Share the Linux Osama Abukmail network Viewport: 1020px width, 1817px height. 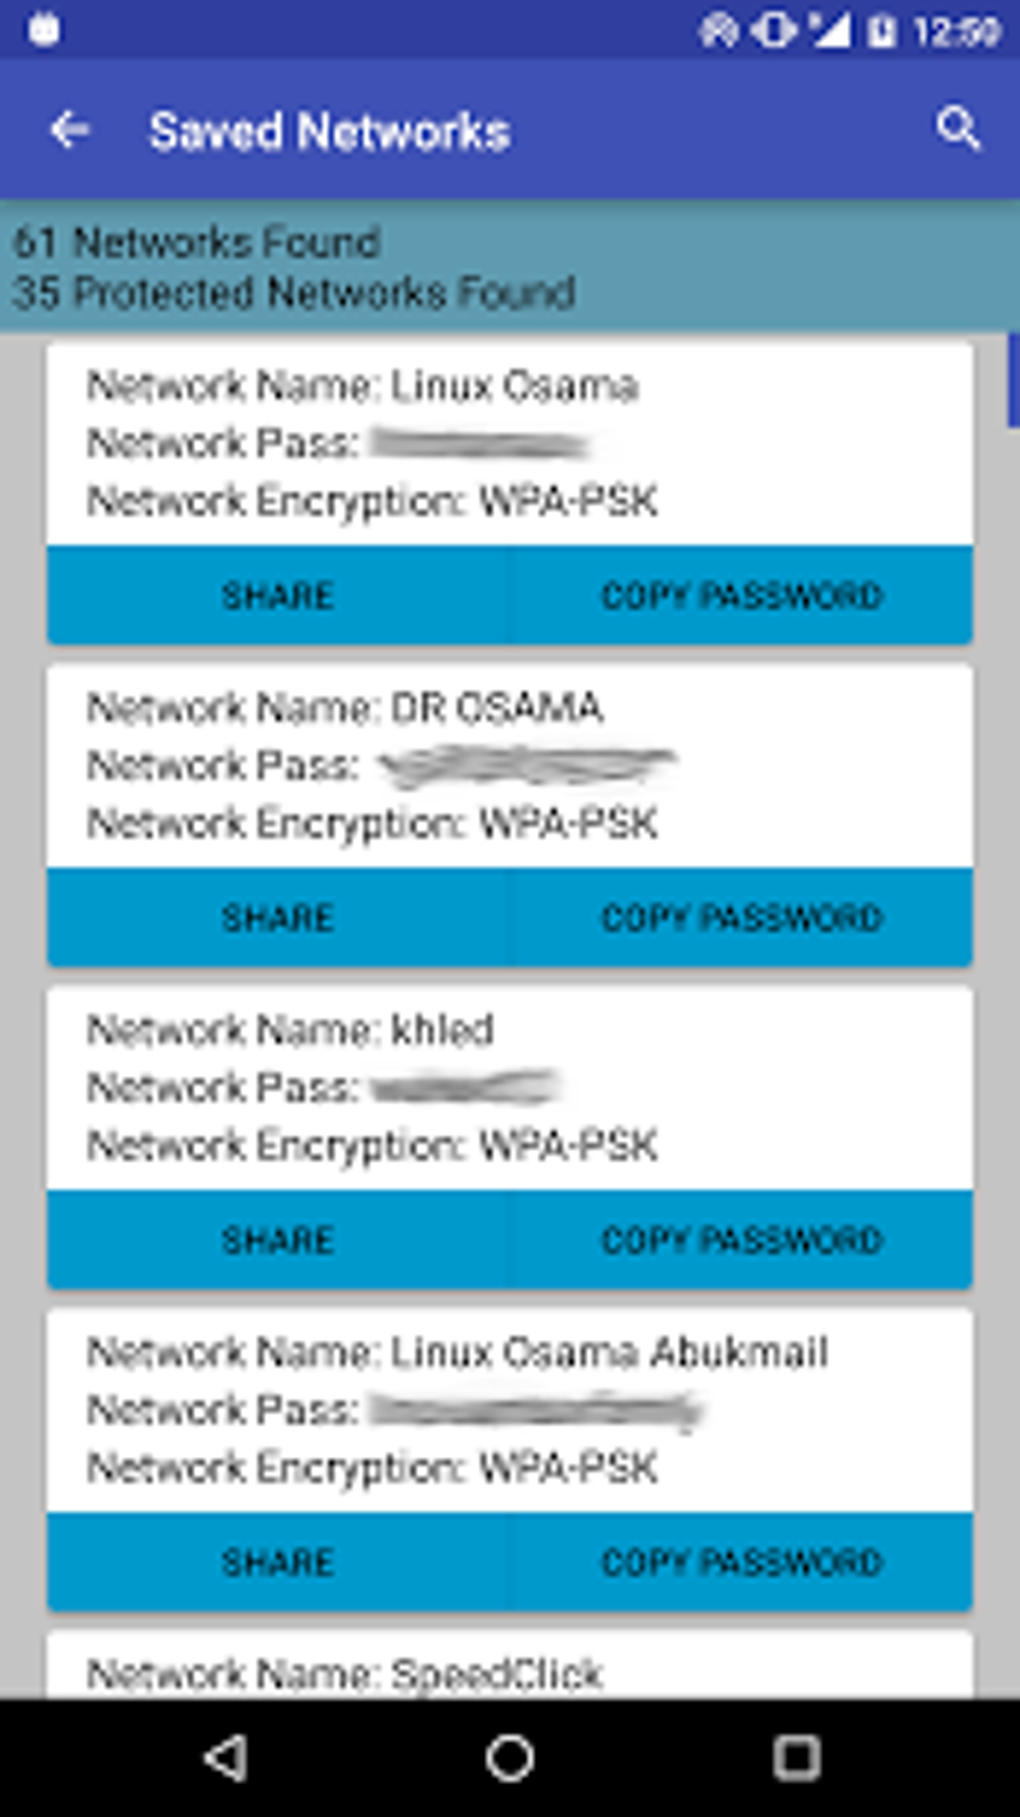tap(278, 1562)
